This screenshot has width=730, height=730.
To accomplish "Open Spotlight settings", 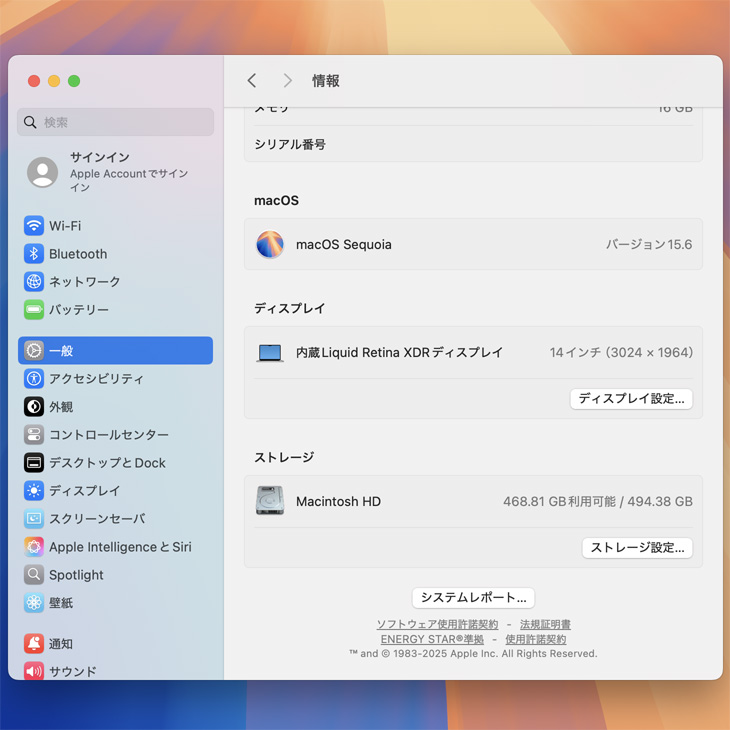I will 76,575.
